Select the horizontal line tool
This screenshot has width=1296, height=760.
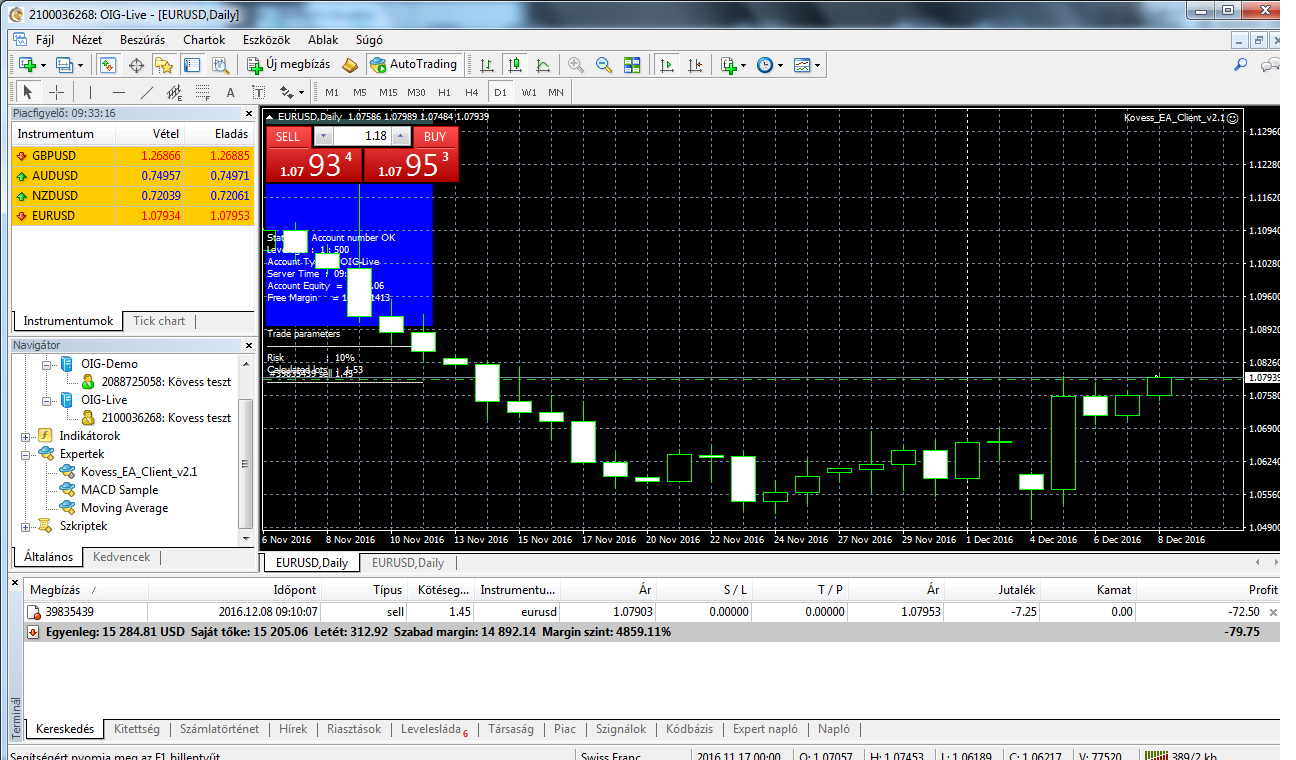coord(119,92)
